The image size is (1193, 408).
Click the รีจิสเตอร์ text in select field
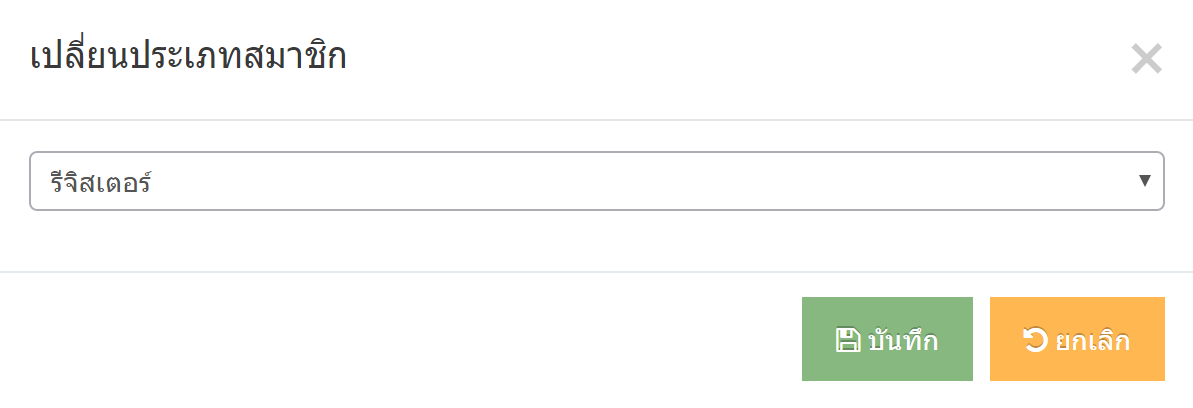point(100,182)
